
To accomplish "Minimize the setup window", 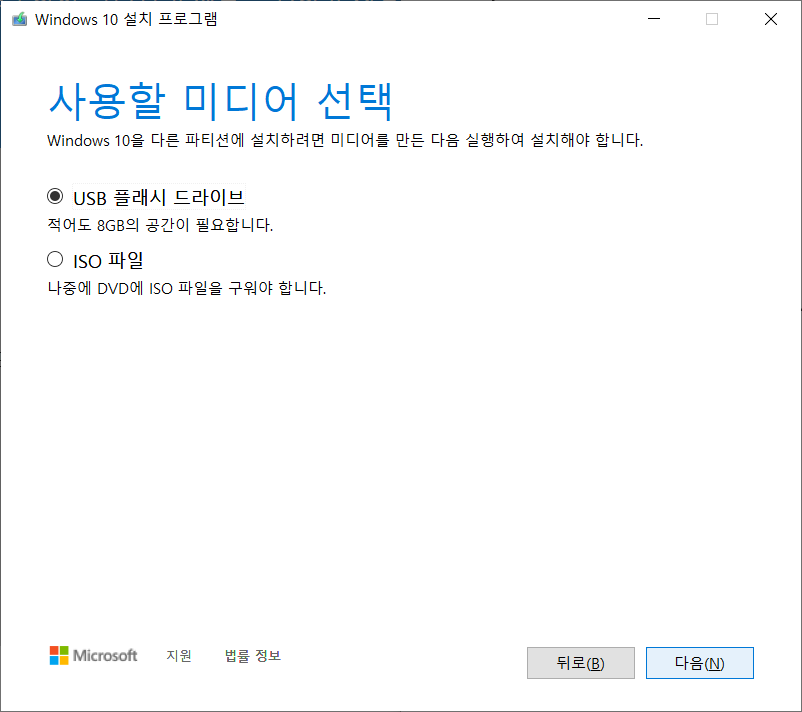I will tap(653, 18).
